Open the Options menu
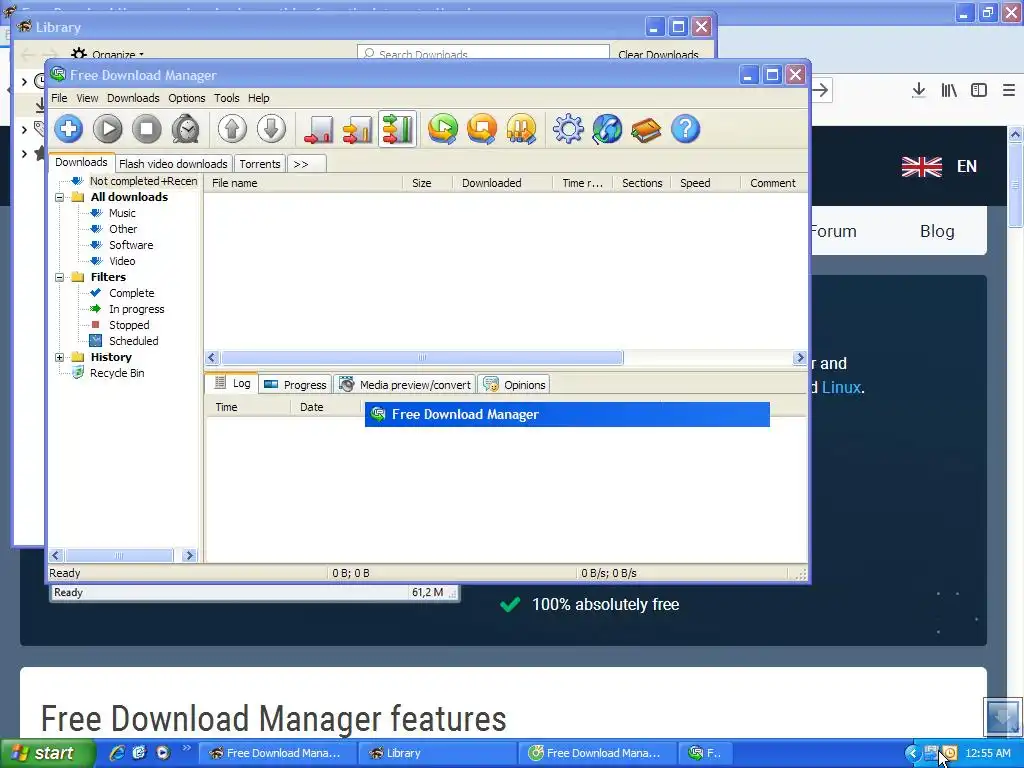 [187, 98]
